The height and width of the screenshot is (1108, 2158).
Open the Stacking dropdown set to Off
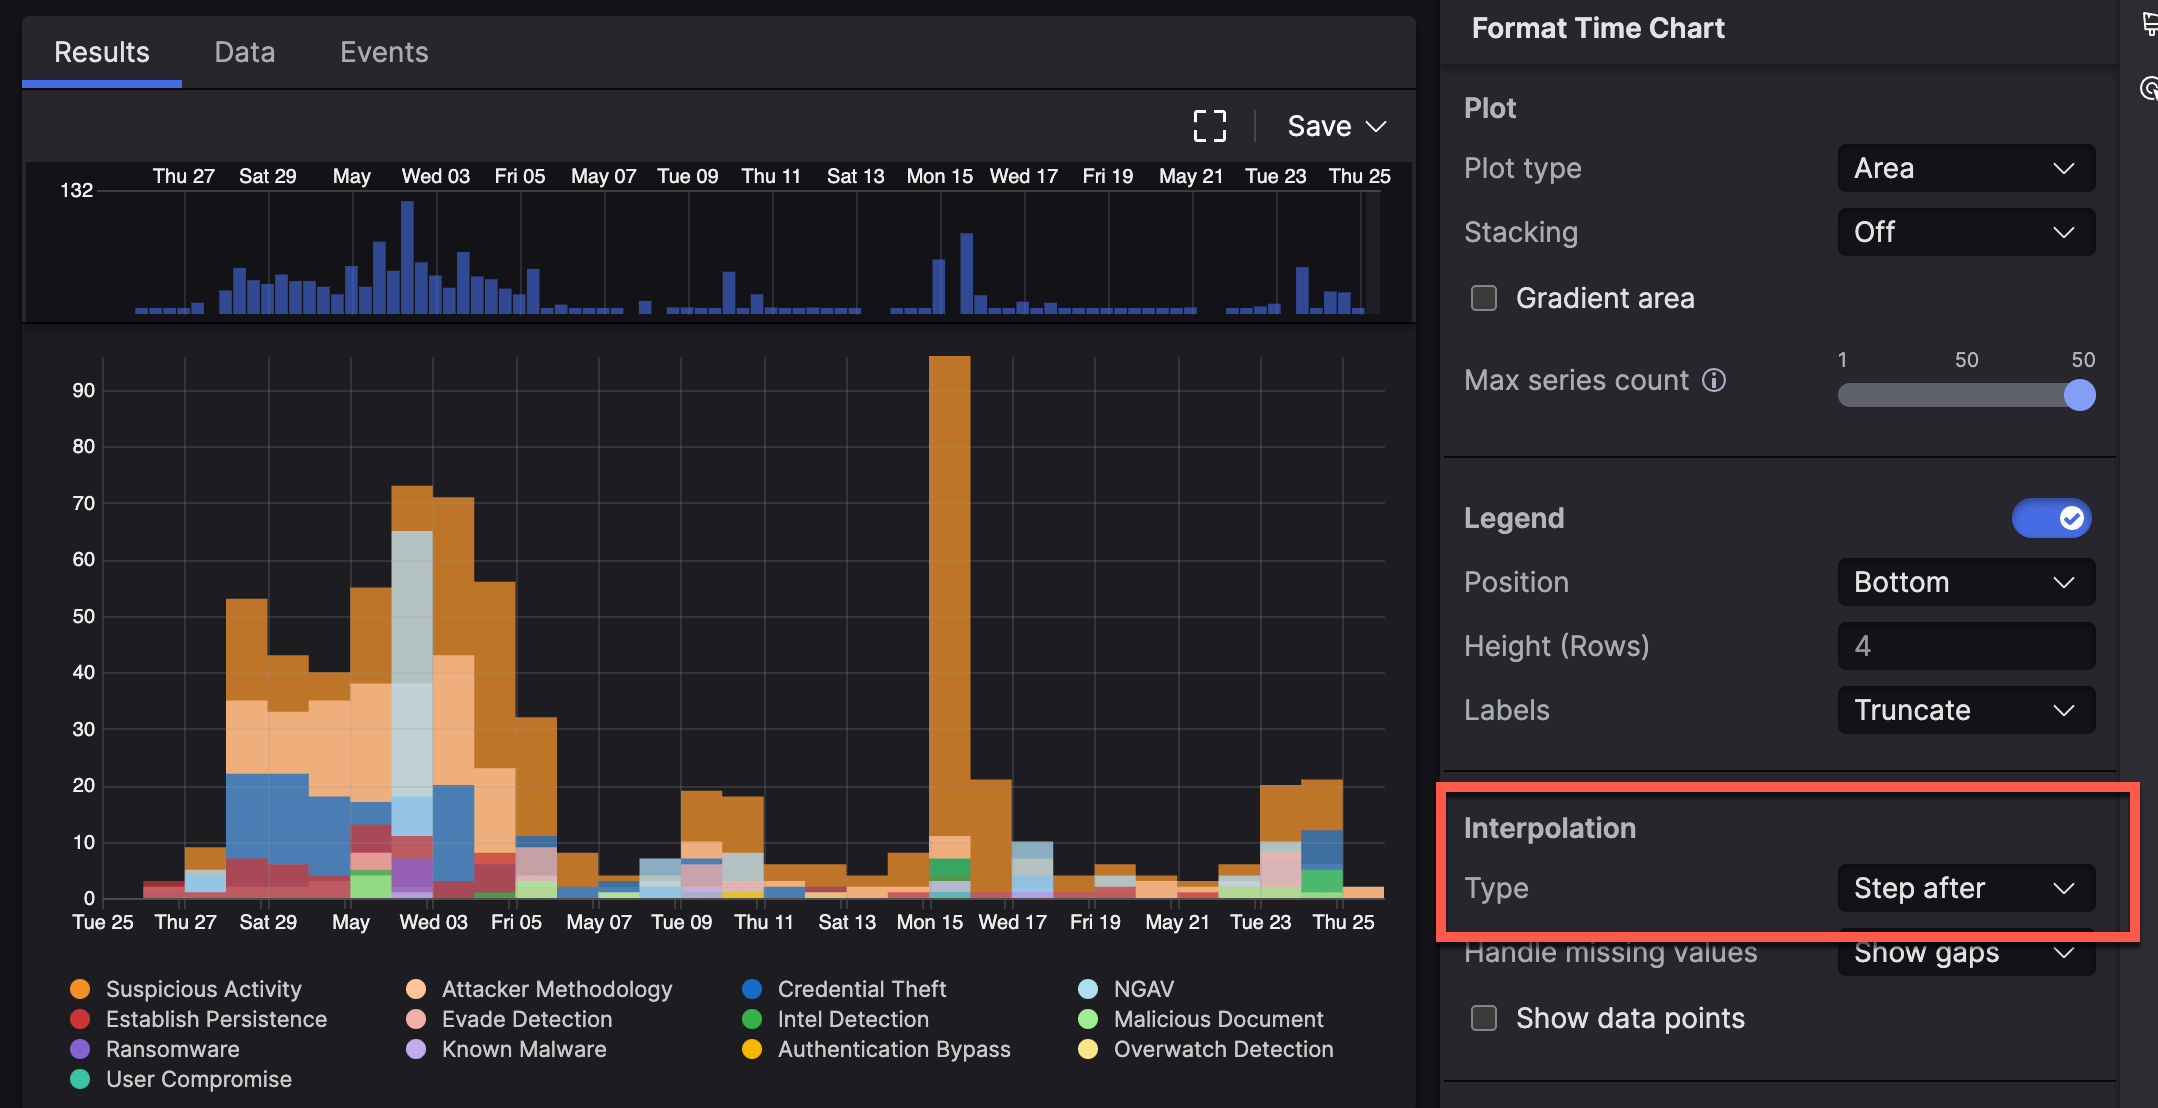pos(1965,232)
